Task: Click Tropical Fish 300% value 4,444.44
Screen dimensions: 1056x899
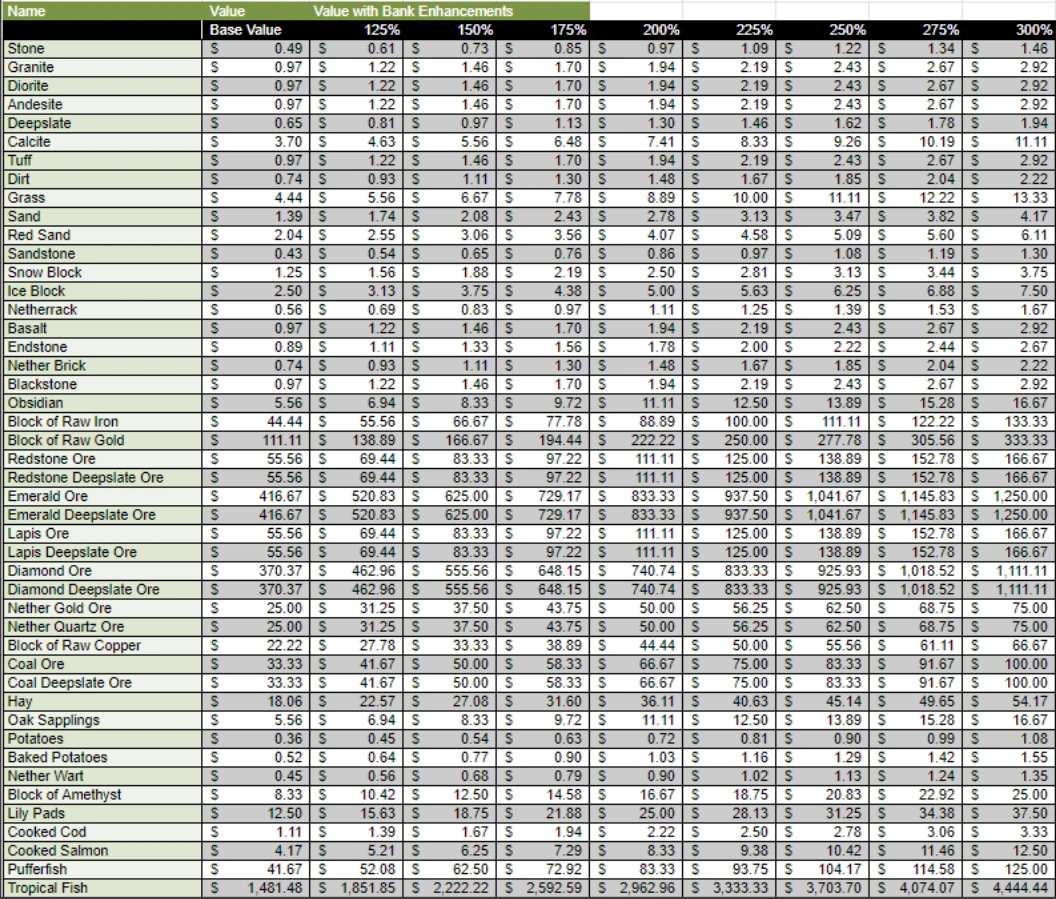Action: (x=1009, y=888)
